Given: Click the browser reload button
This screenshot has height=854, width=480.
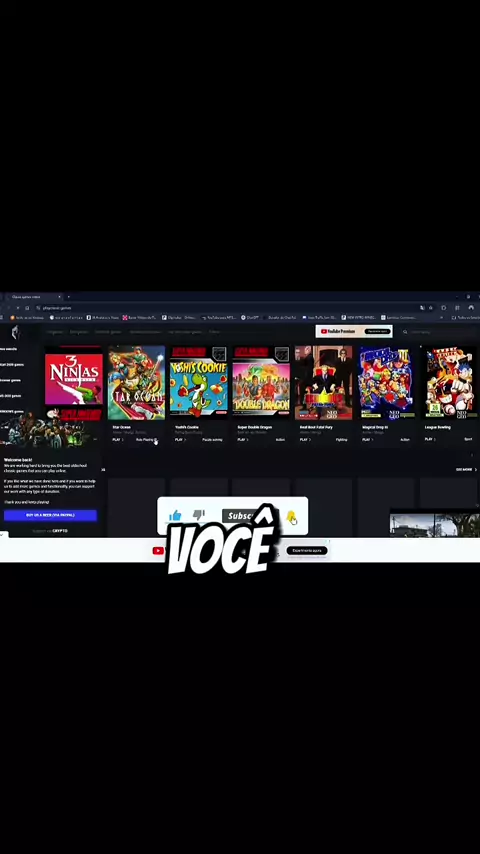Looking at the screenshot, I should [x=17, y=308].
